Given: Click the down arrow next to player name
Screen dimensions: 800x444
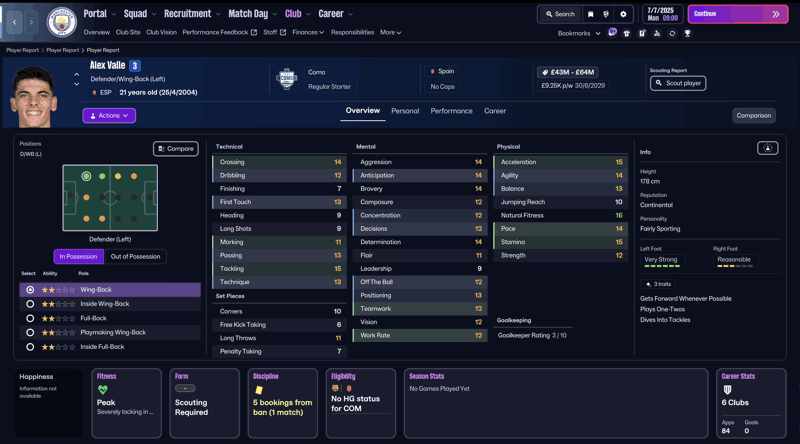Looking at the screenshot, I should click(77, 84).
